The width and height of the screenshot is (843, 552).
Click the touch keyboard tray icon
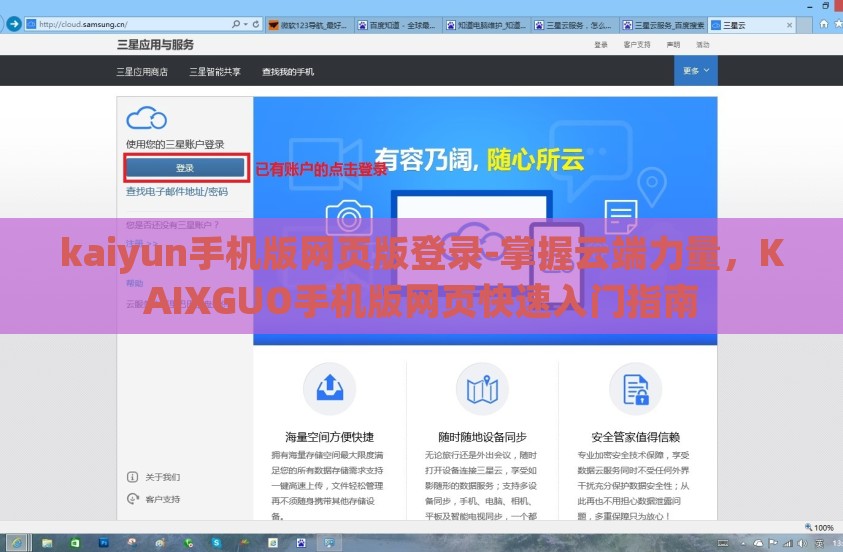click(723, 543)
